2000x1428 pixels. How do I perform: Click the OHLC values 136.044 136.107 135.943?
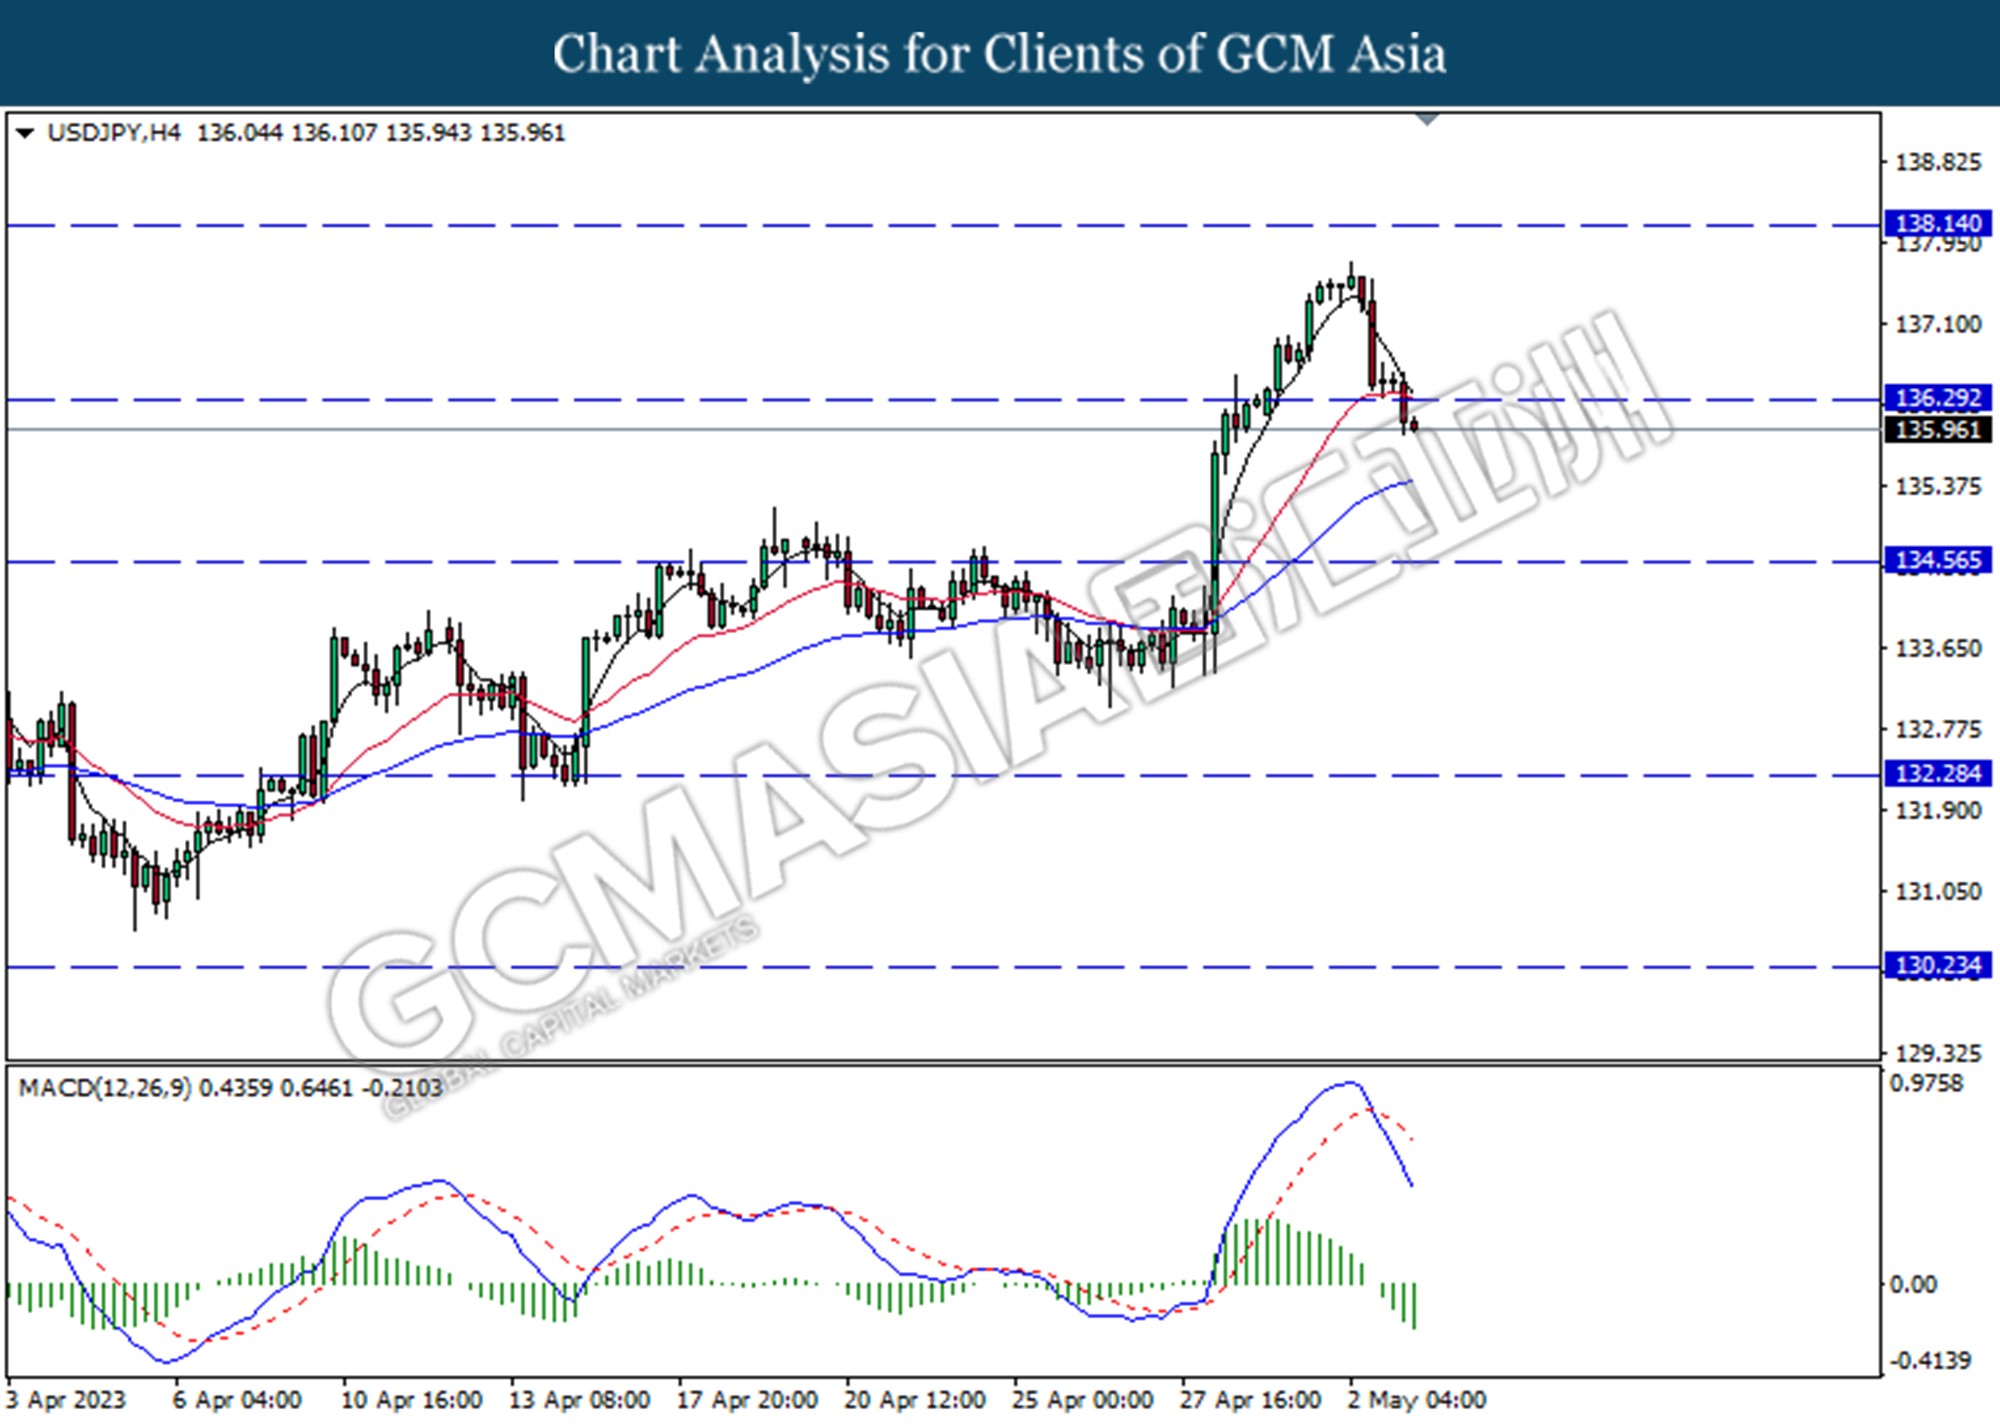[x=334, y=133]
